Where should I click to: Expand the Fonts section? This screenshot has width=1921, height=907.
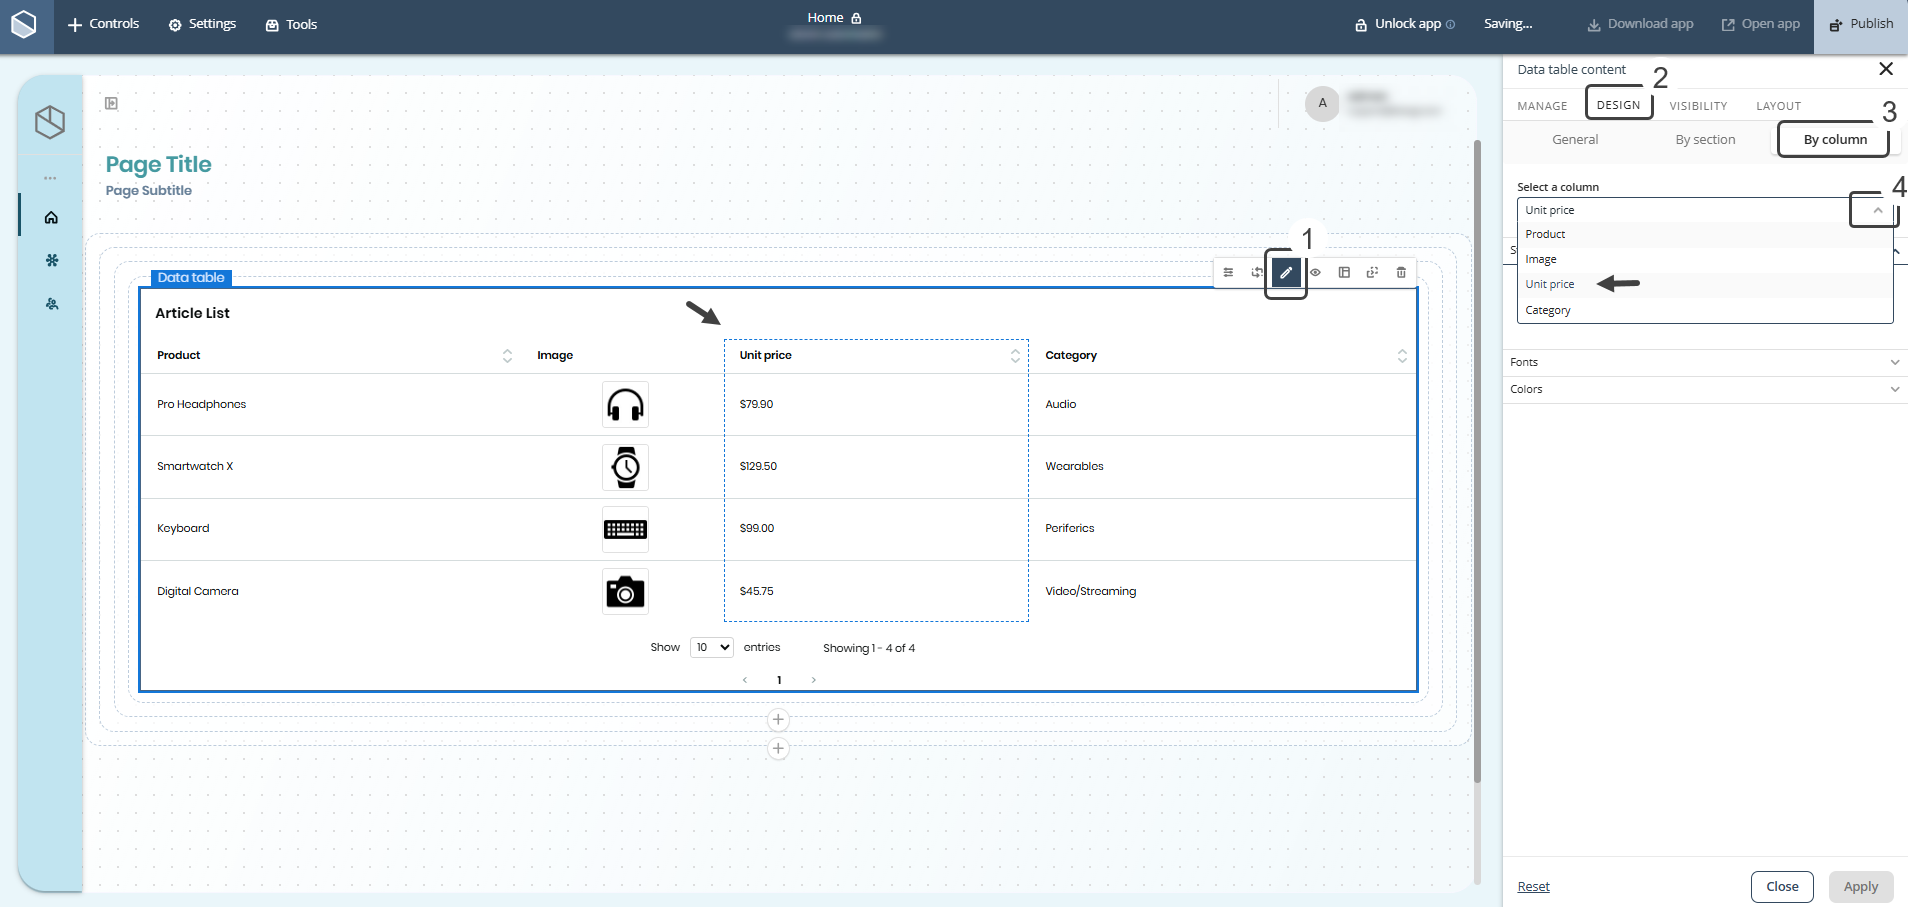[x=1705, y=362]
